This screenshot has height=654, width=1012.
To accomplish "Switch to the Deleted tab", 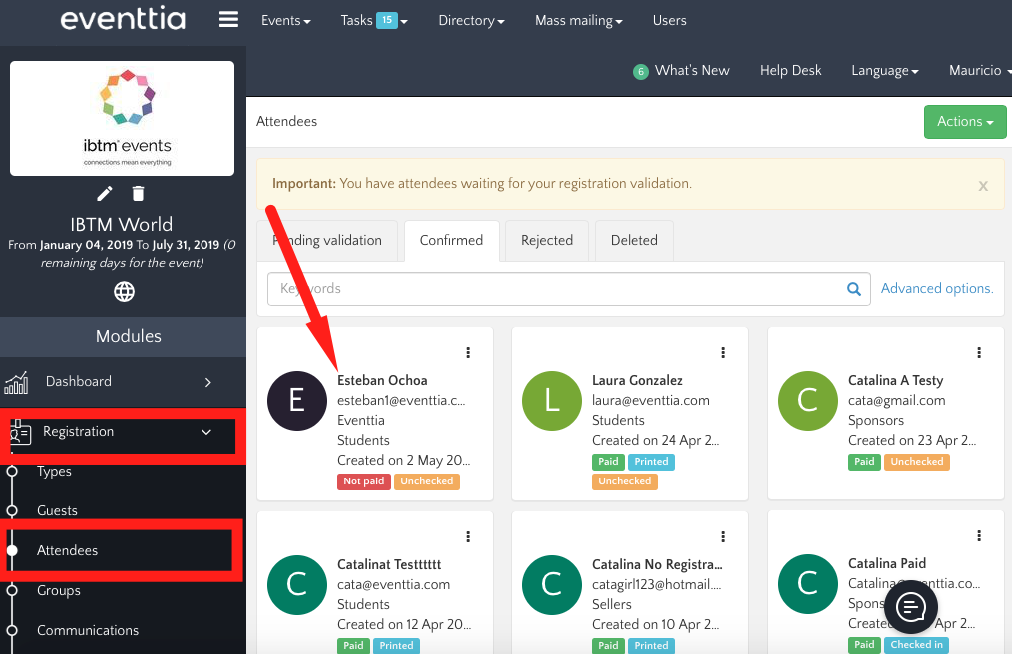I will click(x=634, y=240).
